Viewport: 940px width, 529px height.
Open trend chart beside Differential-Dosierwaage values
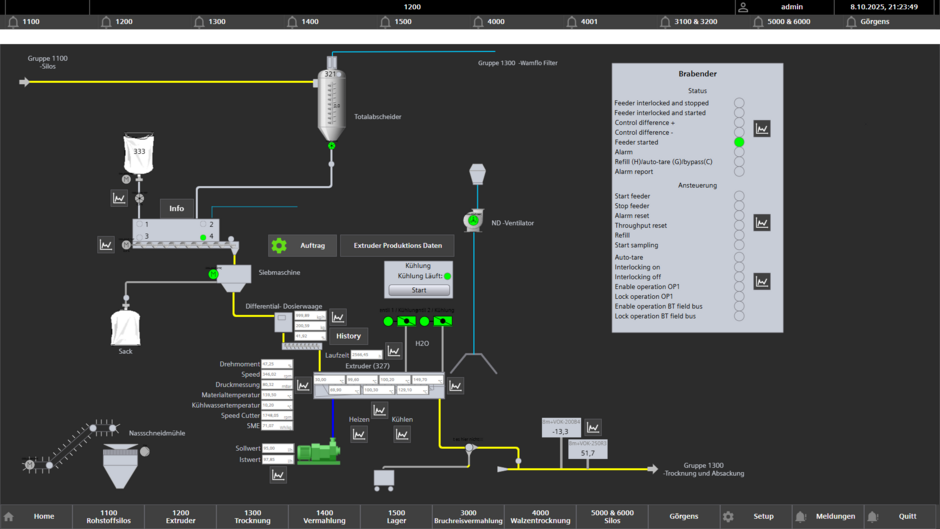(x=339, y=317)
